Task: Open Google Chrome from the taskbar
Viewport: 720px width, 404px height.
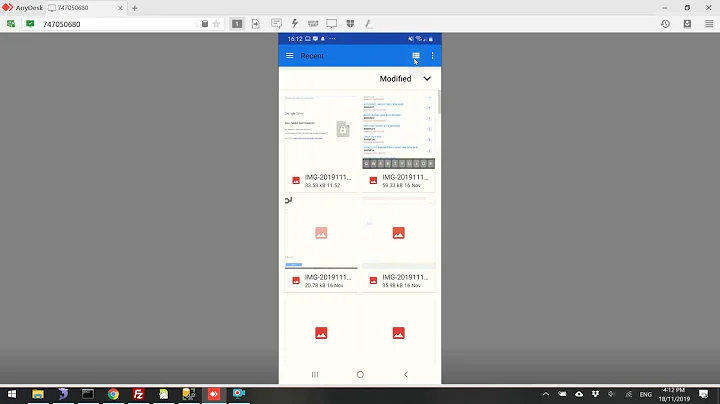Action: pos(113,394)
